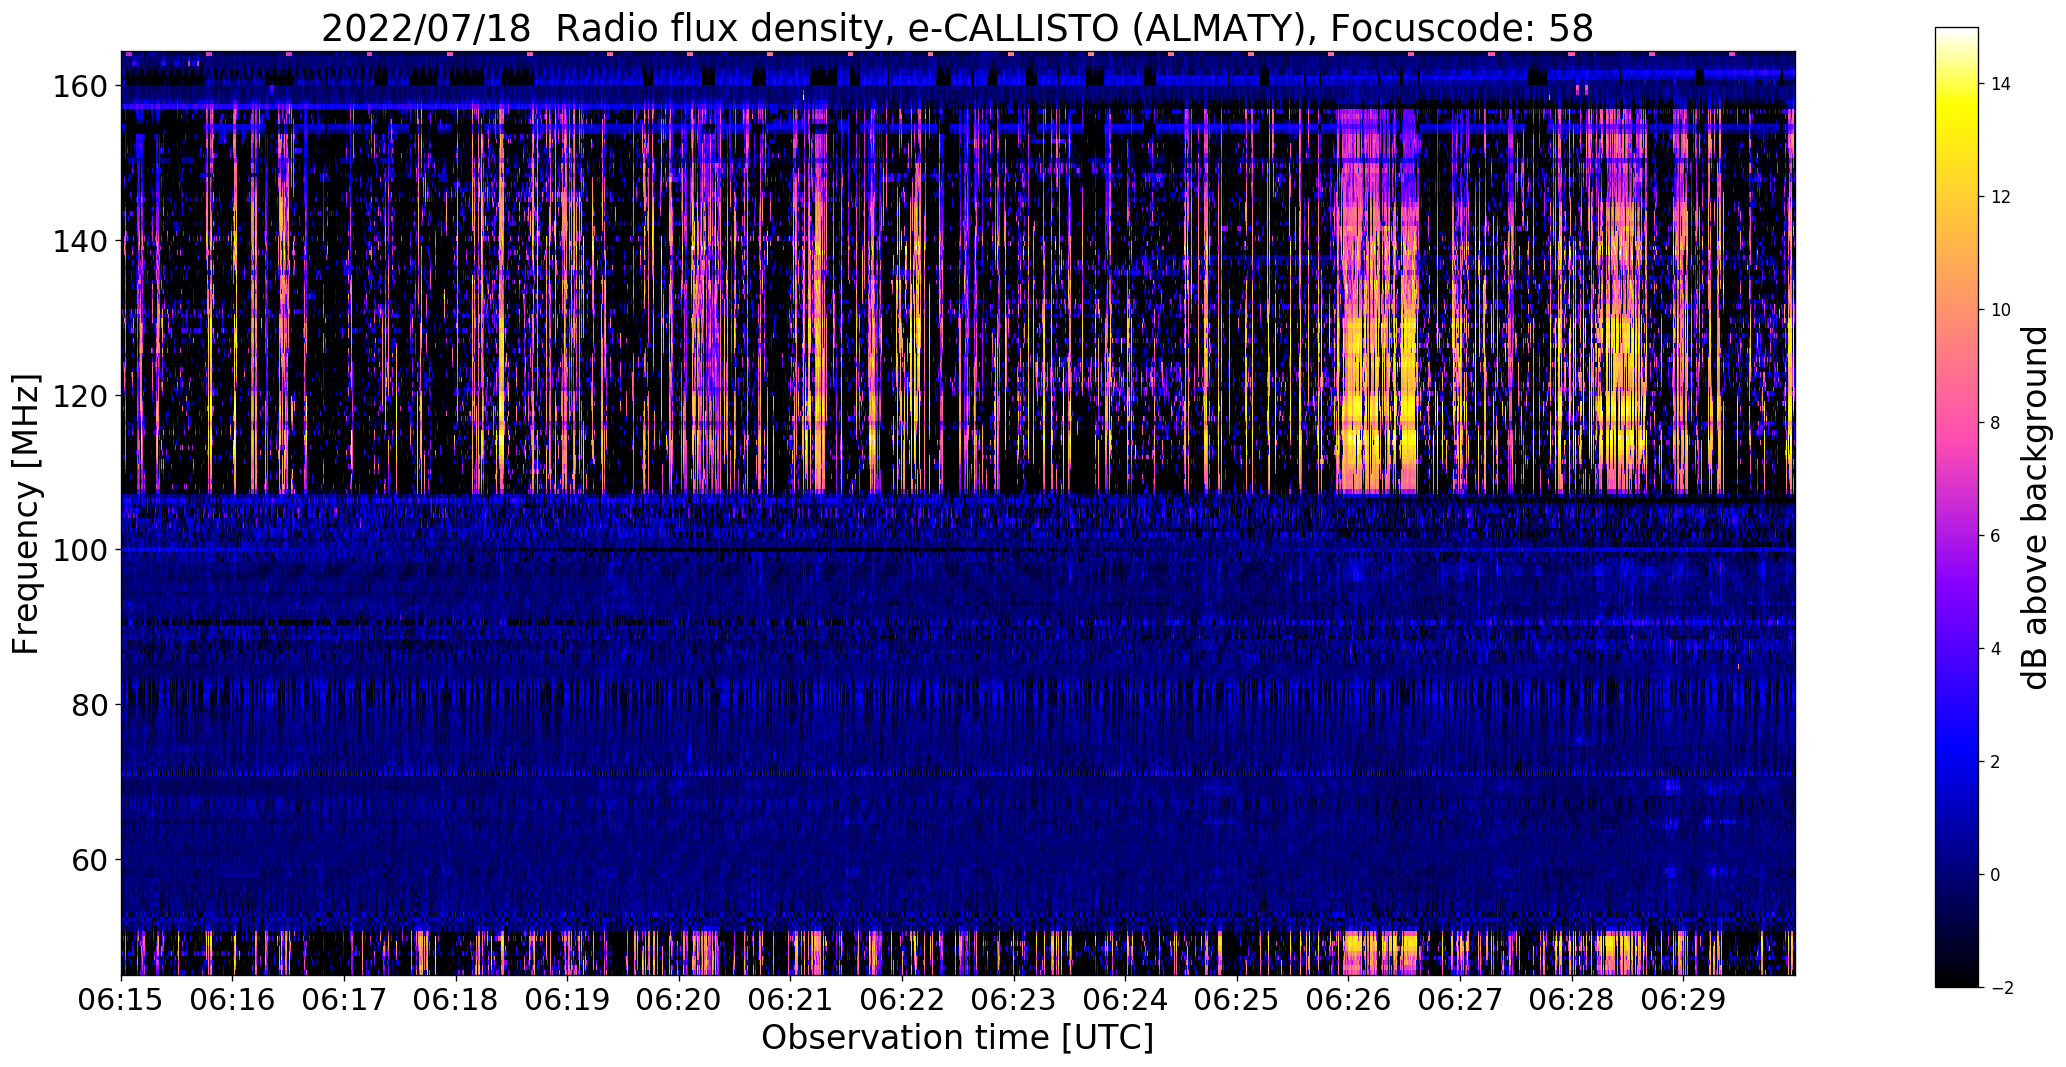
Task: Click the 06:21 time tick label
Action: point(790,999)
